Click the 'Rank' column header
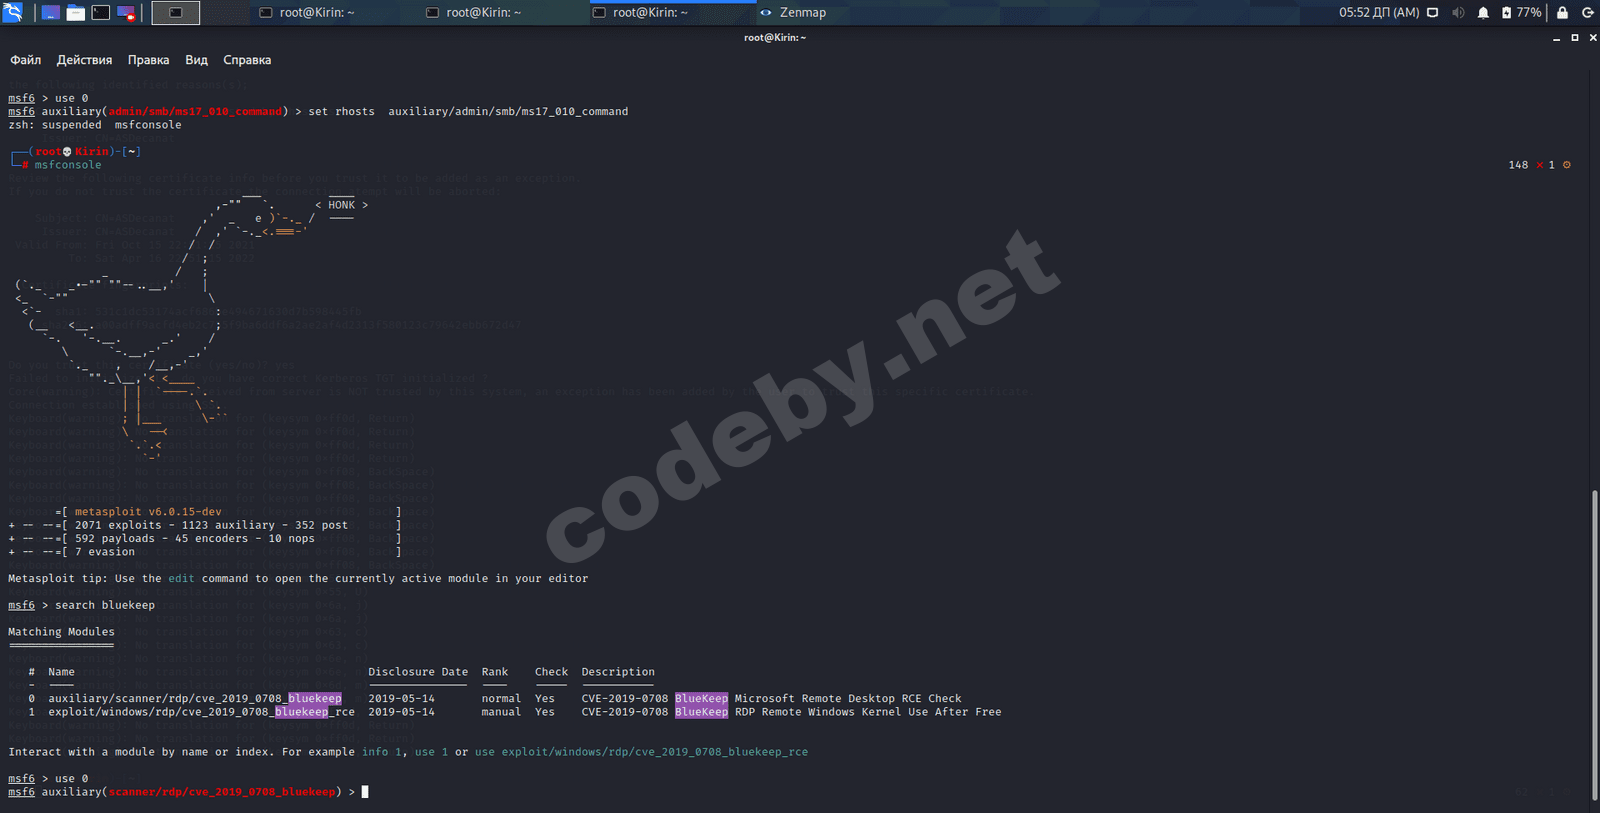The height and width of the screenshot is (813, 1600). (495, 672)
